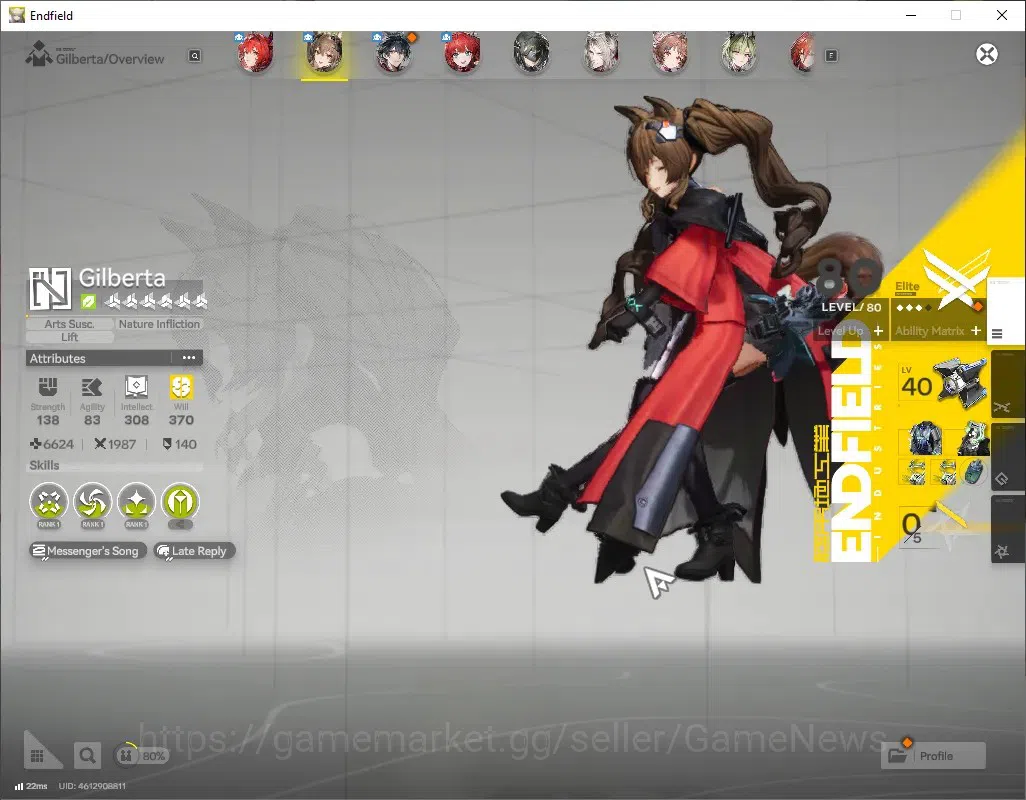This screenshot has width=1026, height=800.
Task: Open the Late Reply talent
Action: tap(194, 551)
